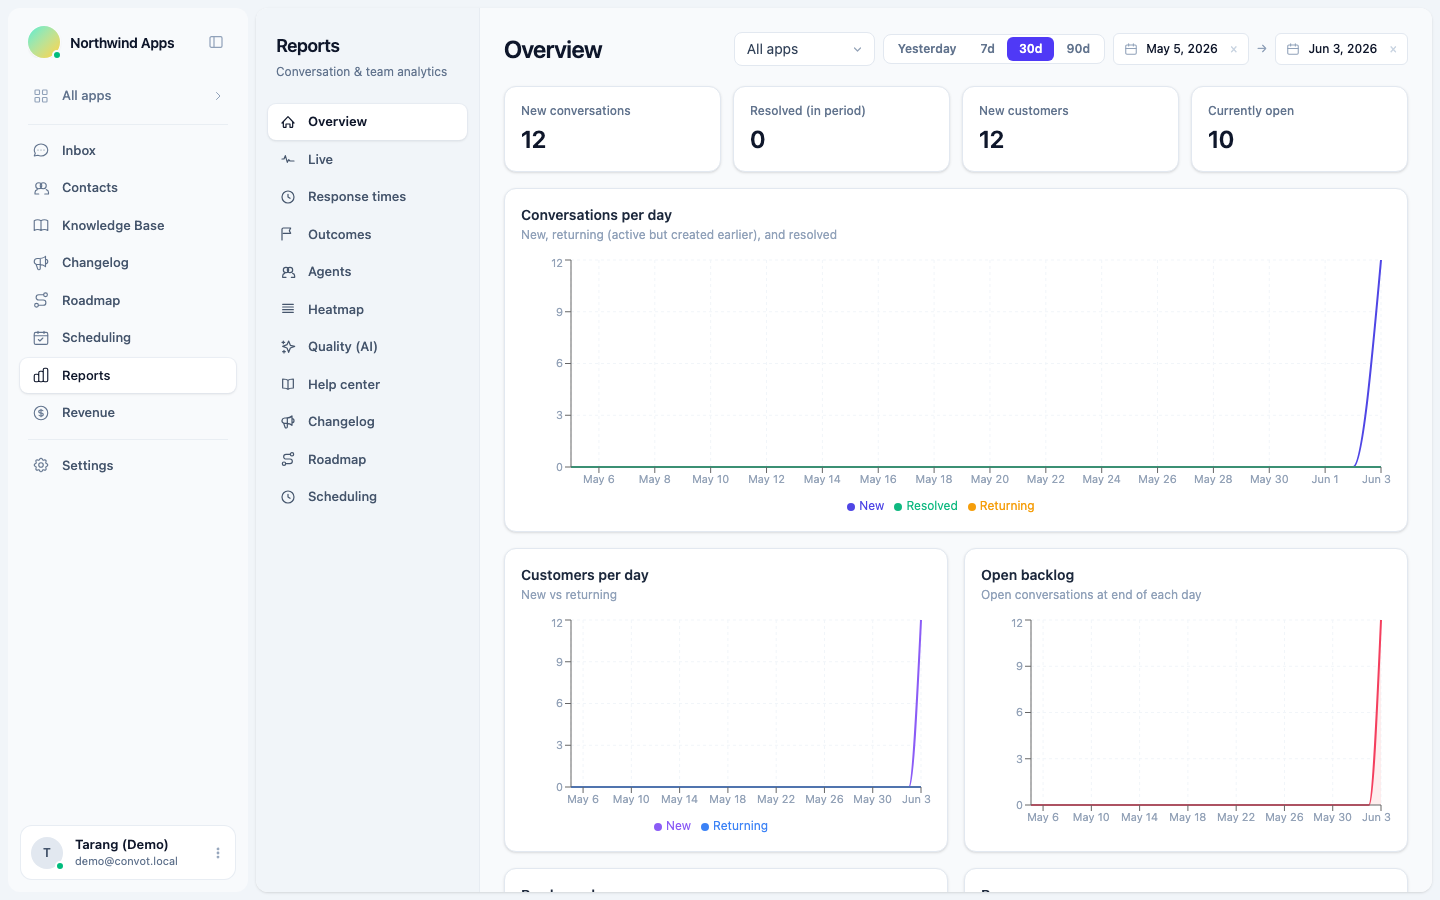Switch to Response times report
Viewport: 1440px width, 900px height.
click(x=367, y=197)
